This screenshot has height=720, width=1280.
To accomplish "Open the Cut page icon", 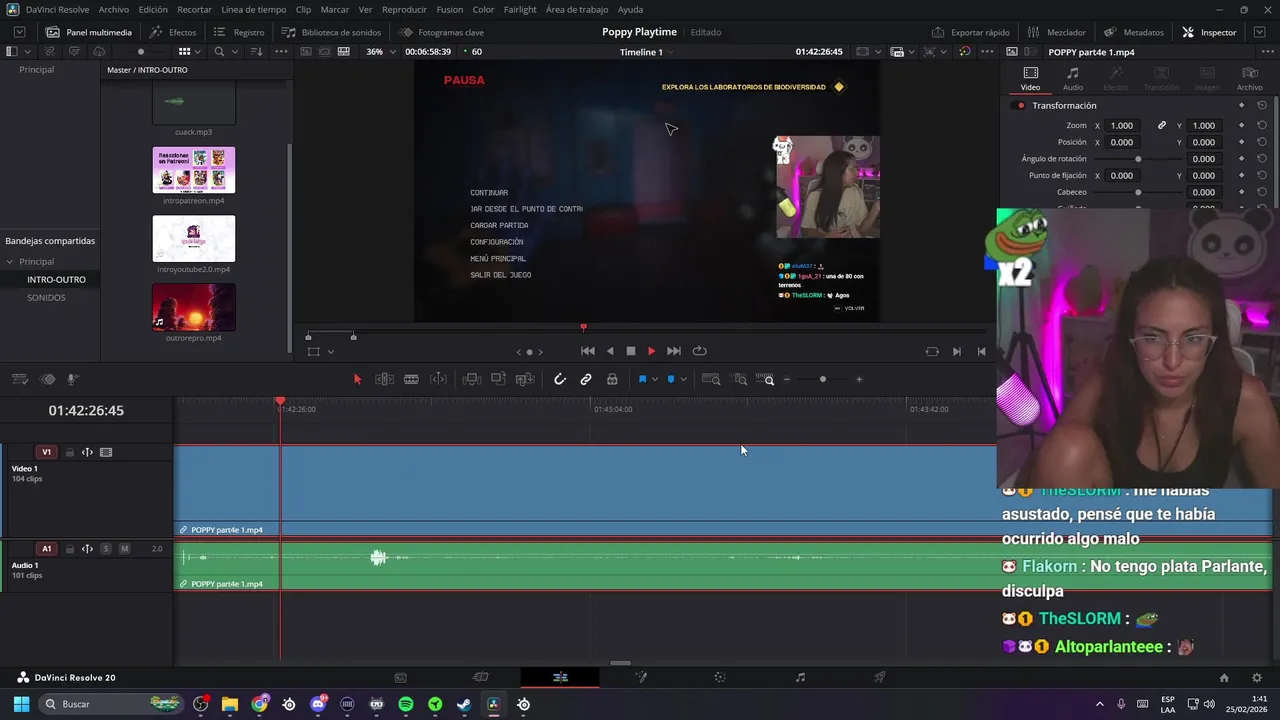I will point(480,677).
